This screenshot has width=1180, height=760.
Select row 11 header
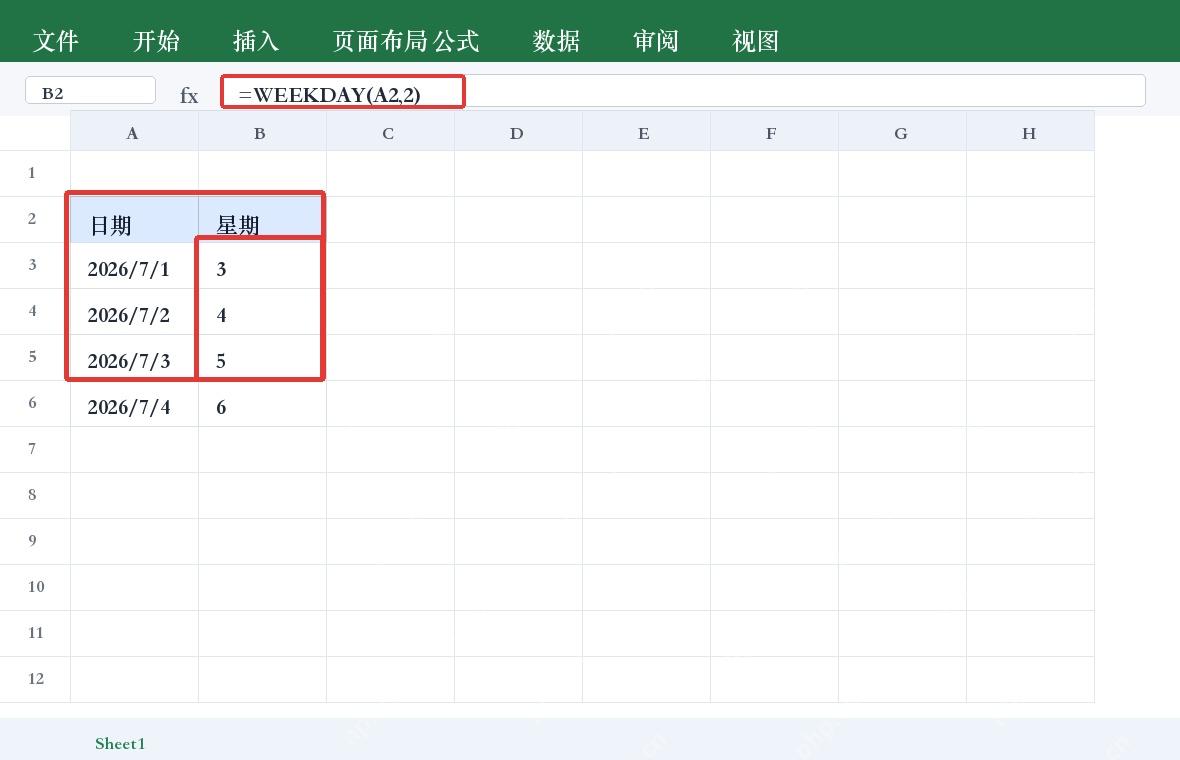coord(35,633)
